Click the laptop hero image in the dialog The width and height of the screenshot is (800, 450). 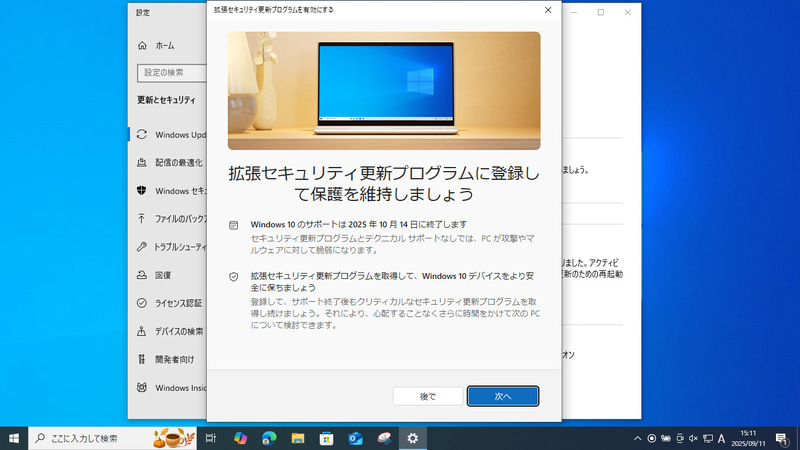[384, 91]
